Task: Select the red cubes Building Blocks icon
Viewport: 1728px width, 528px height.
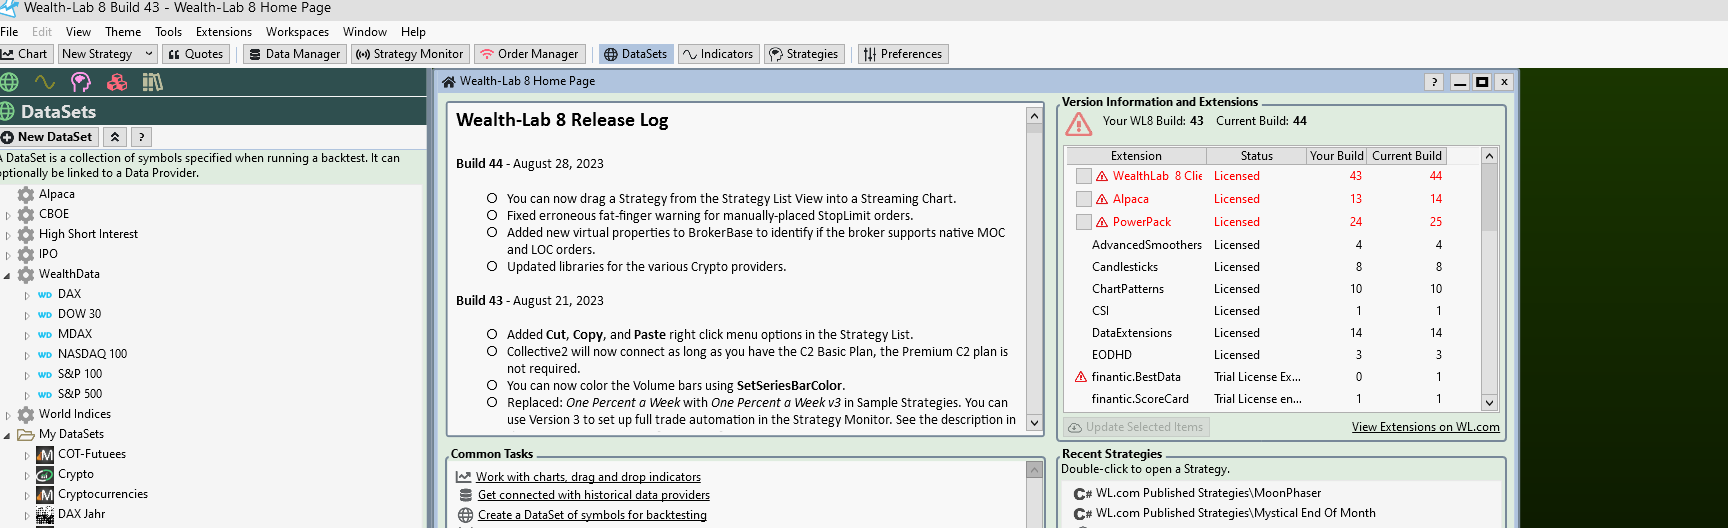Action: pyautogui.click(x=117, y=82)
